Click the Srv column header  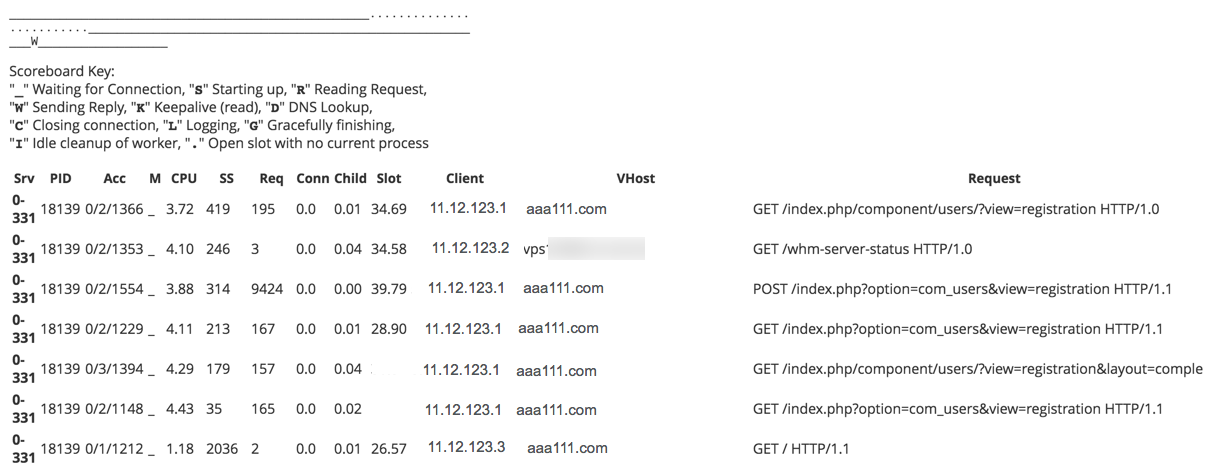click(24, 179)
